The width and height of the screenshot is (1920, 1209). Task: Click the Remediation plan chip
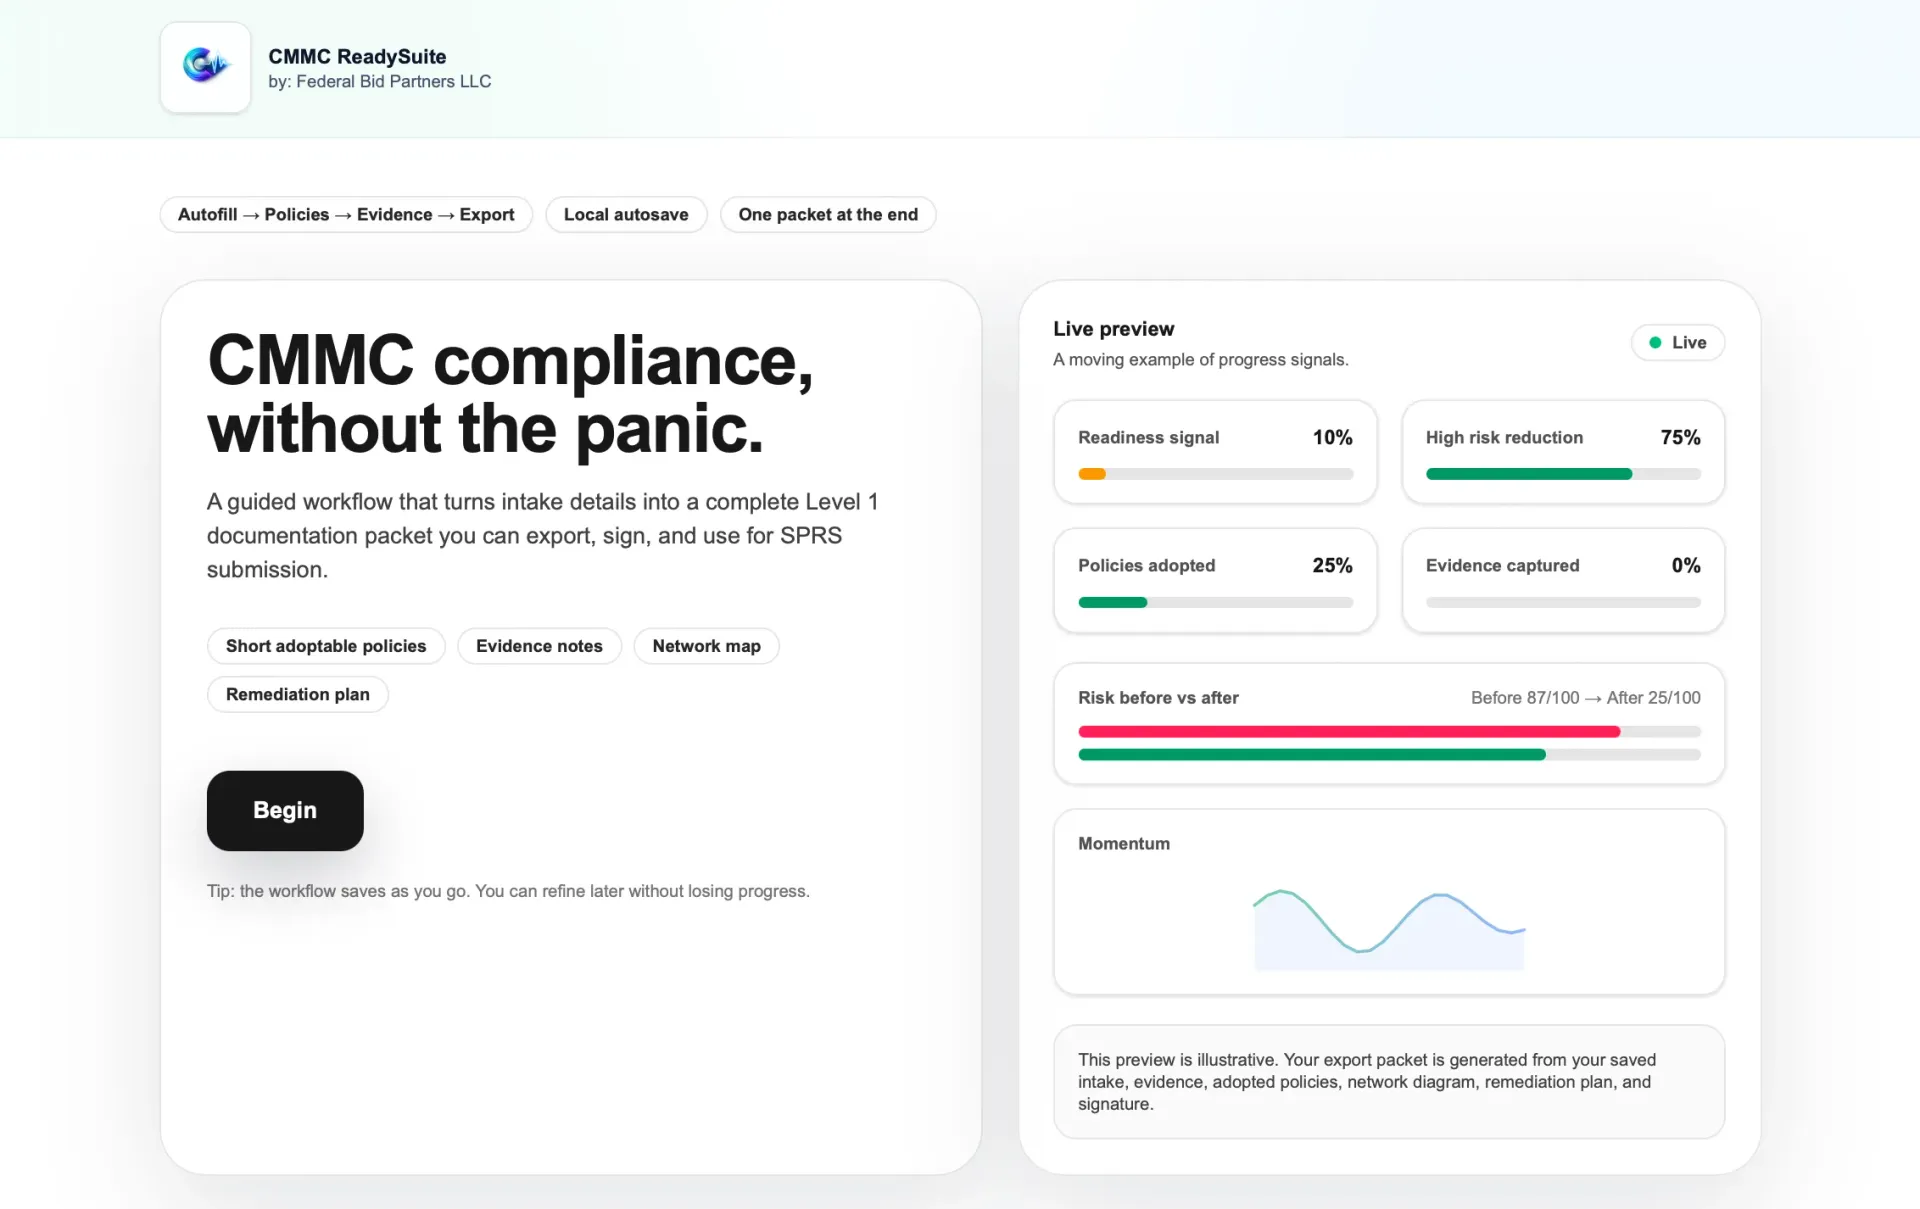(297, 694)
